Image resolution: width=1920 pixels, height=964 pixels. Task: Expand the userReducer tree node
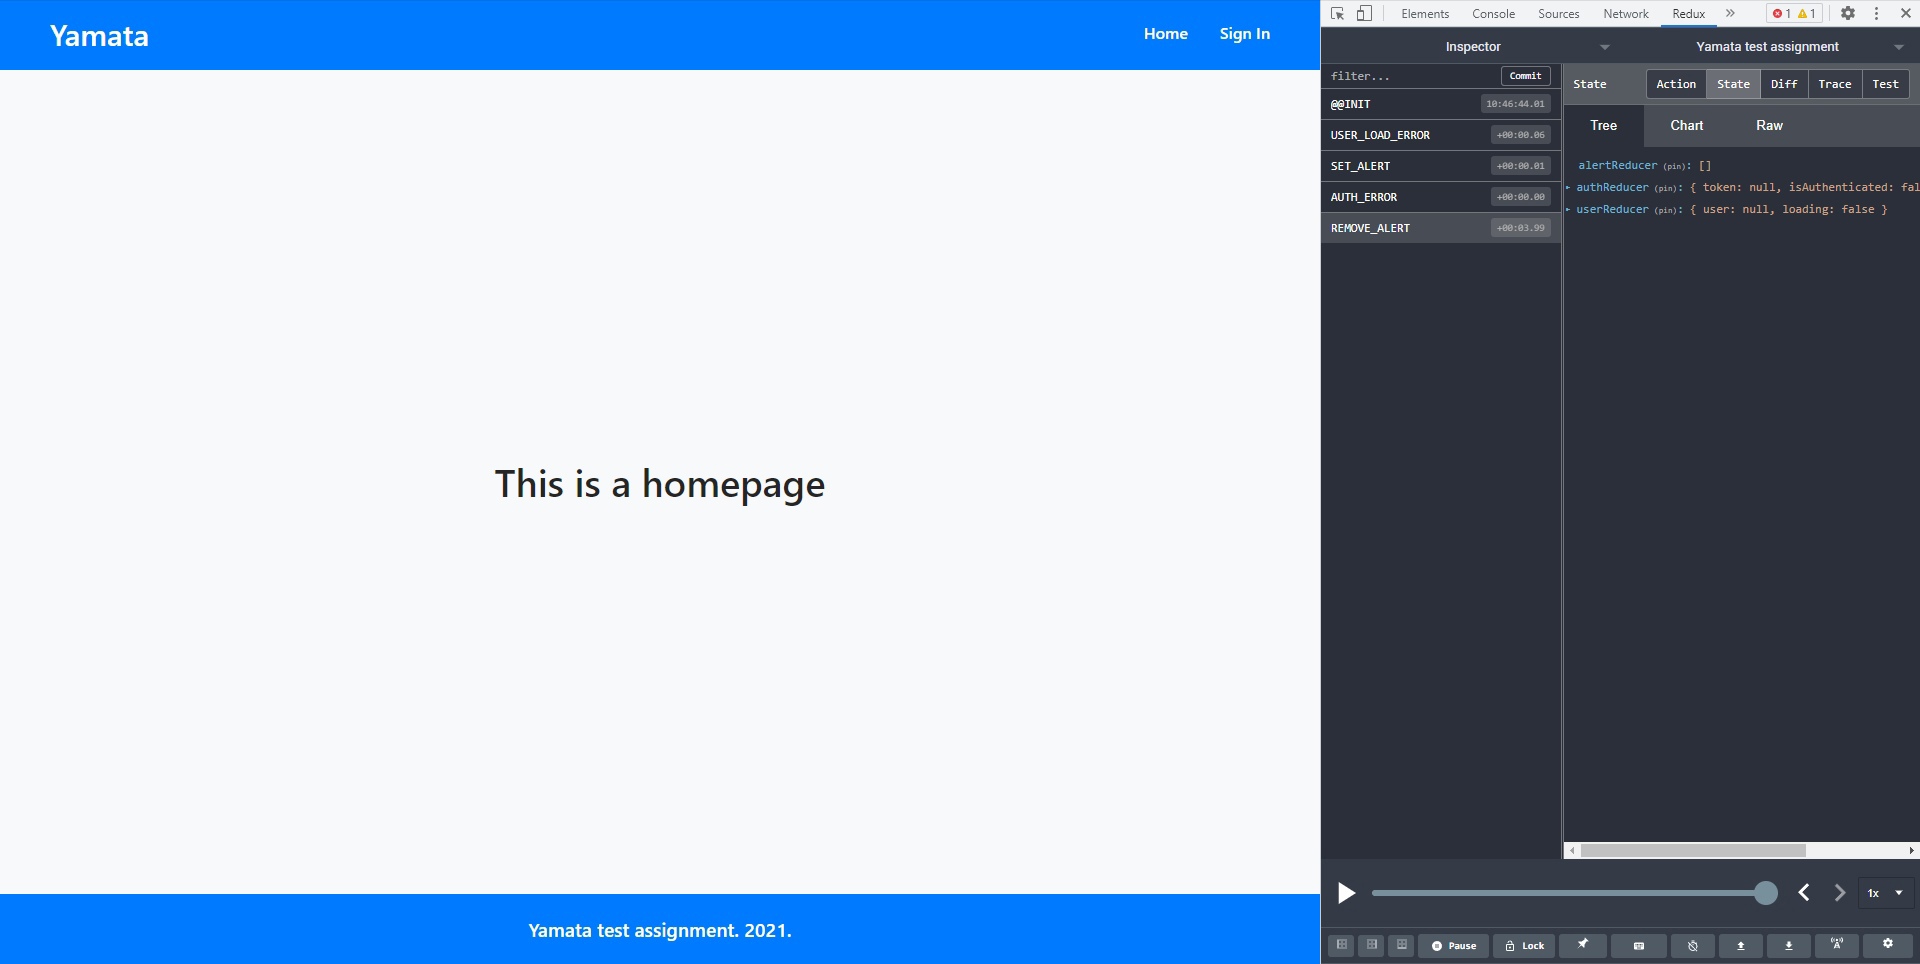tap(1568, 209)
